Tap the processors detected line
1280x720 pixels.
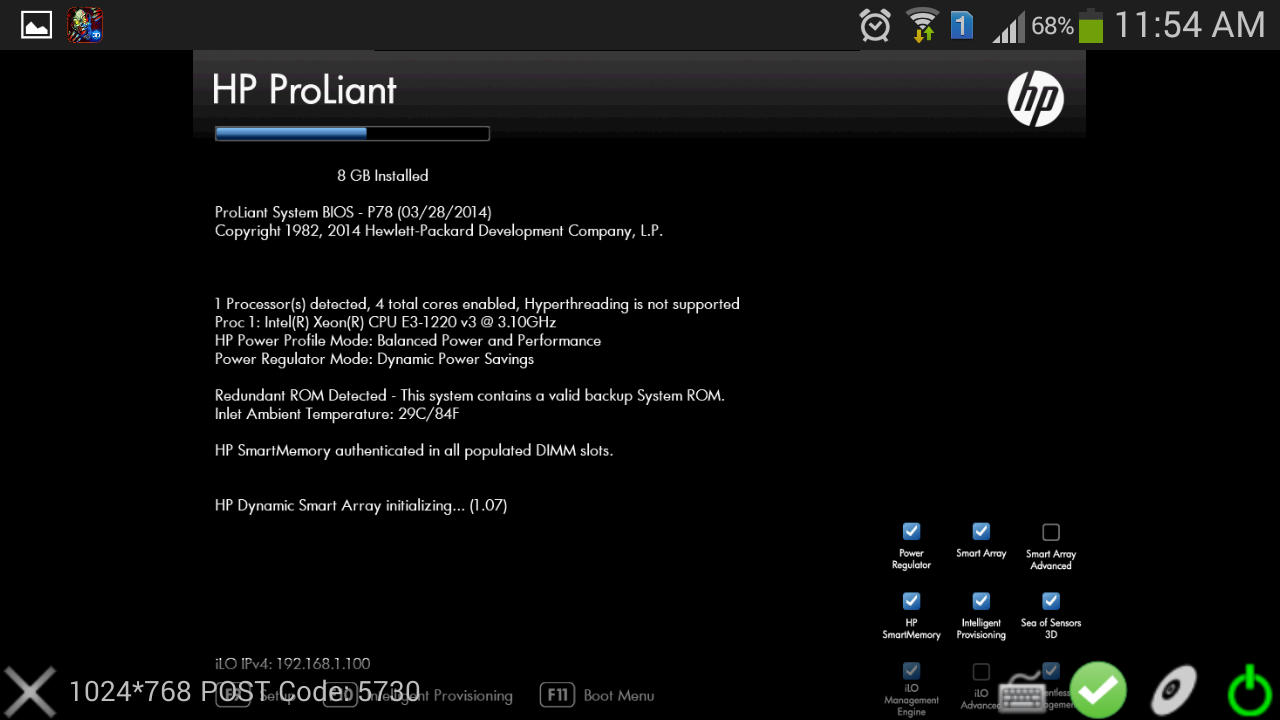(x=477, y=304)
